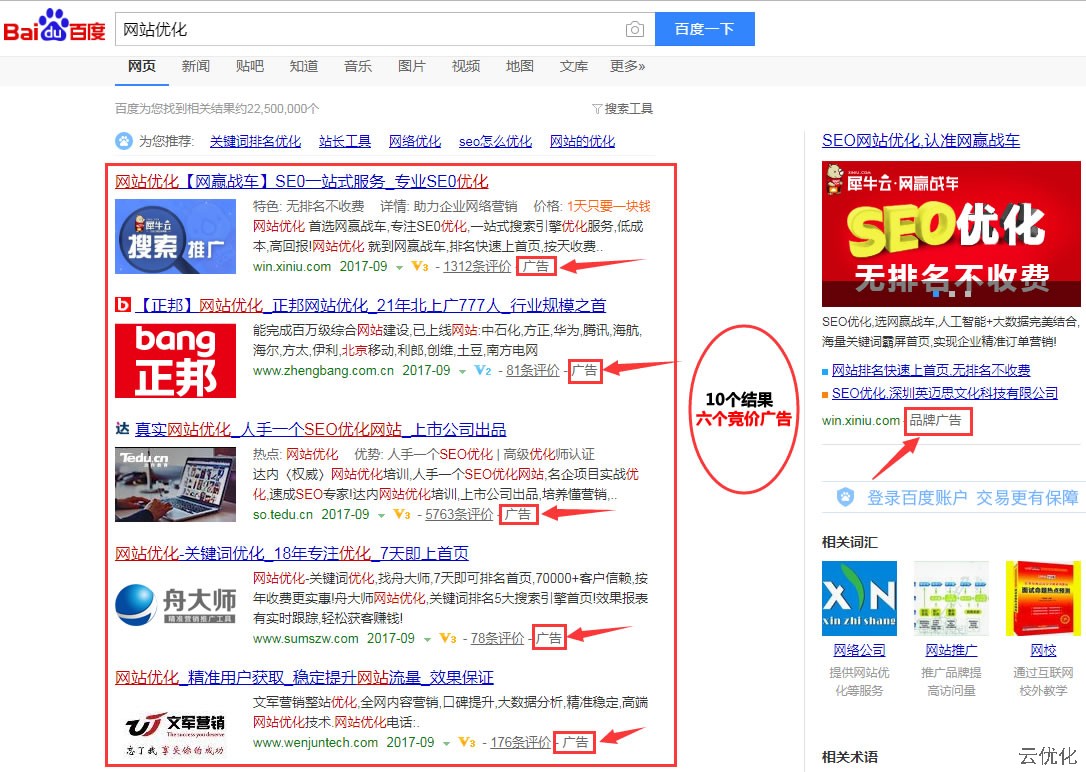
Task: Open the 1312条评价 reviews link
Action: [x=476, y=267]
